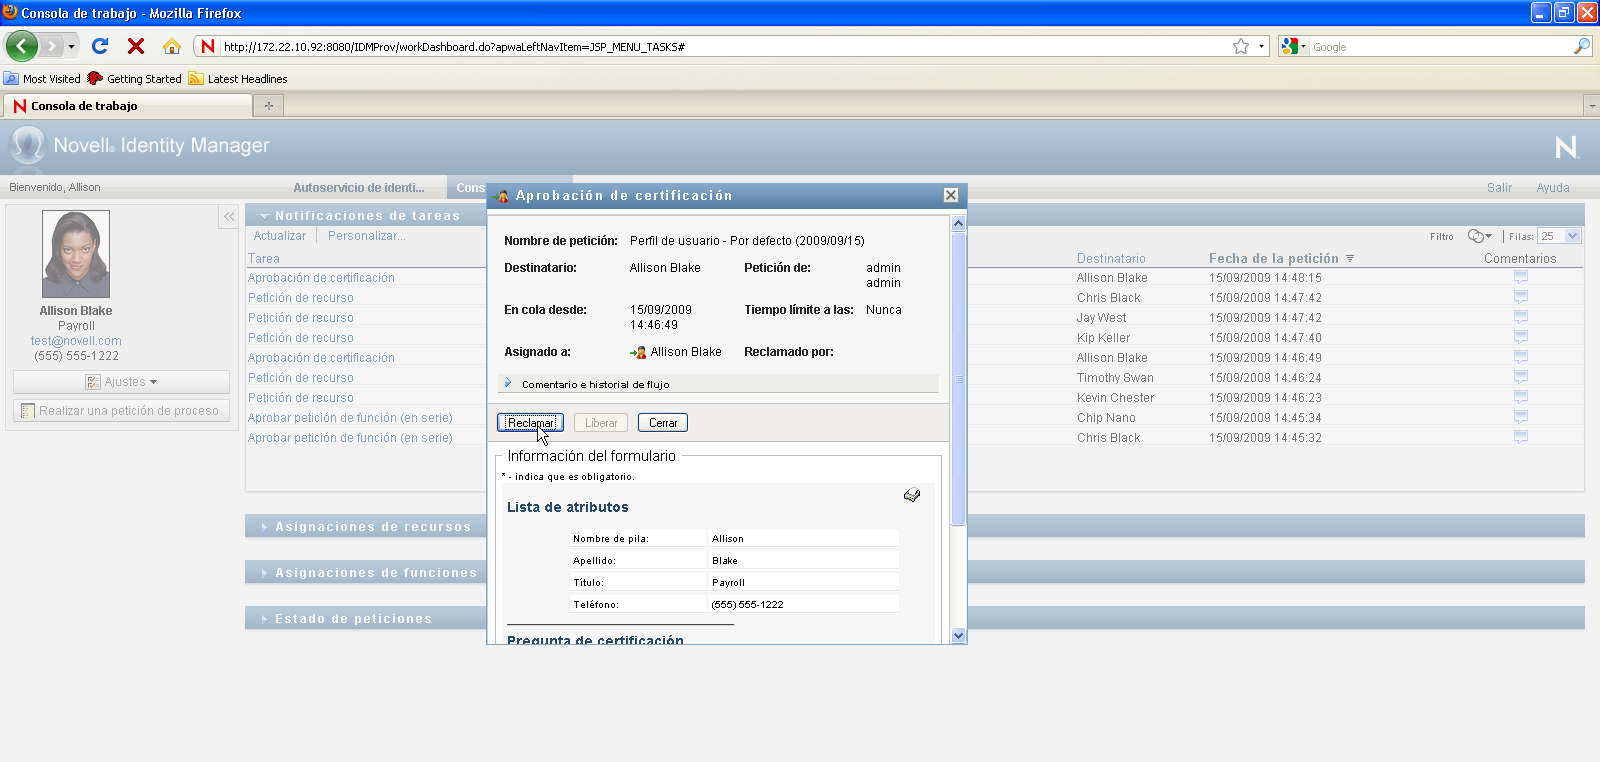Open comments for the Chip Nano row
The image size is (1600, 762).
[1521, 417]
